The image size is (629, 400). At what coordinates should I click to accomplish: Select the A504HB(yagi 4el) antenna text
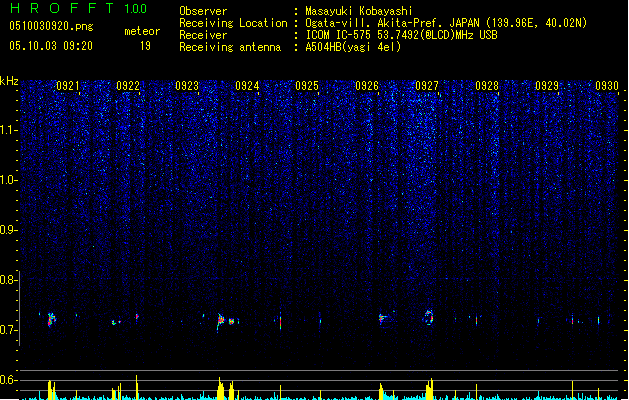(353, 47)
